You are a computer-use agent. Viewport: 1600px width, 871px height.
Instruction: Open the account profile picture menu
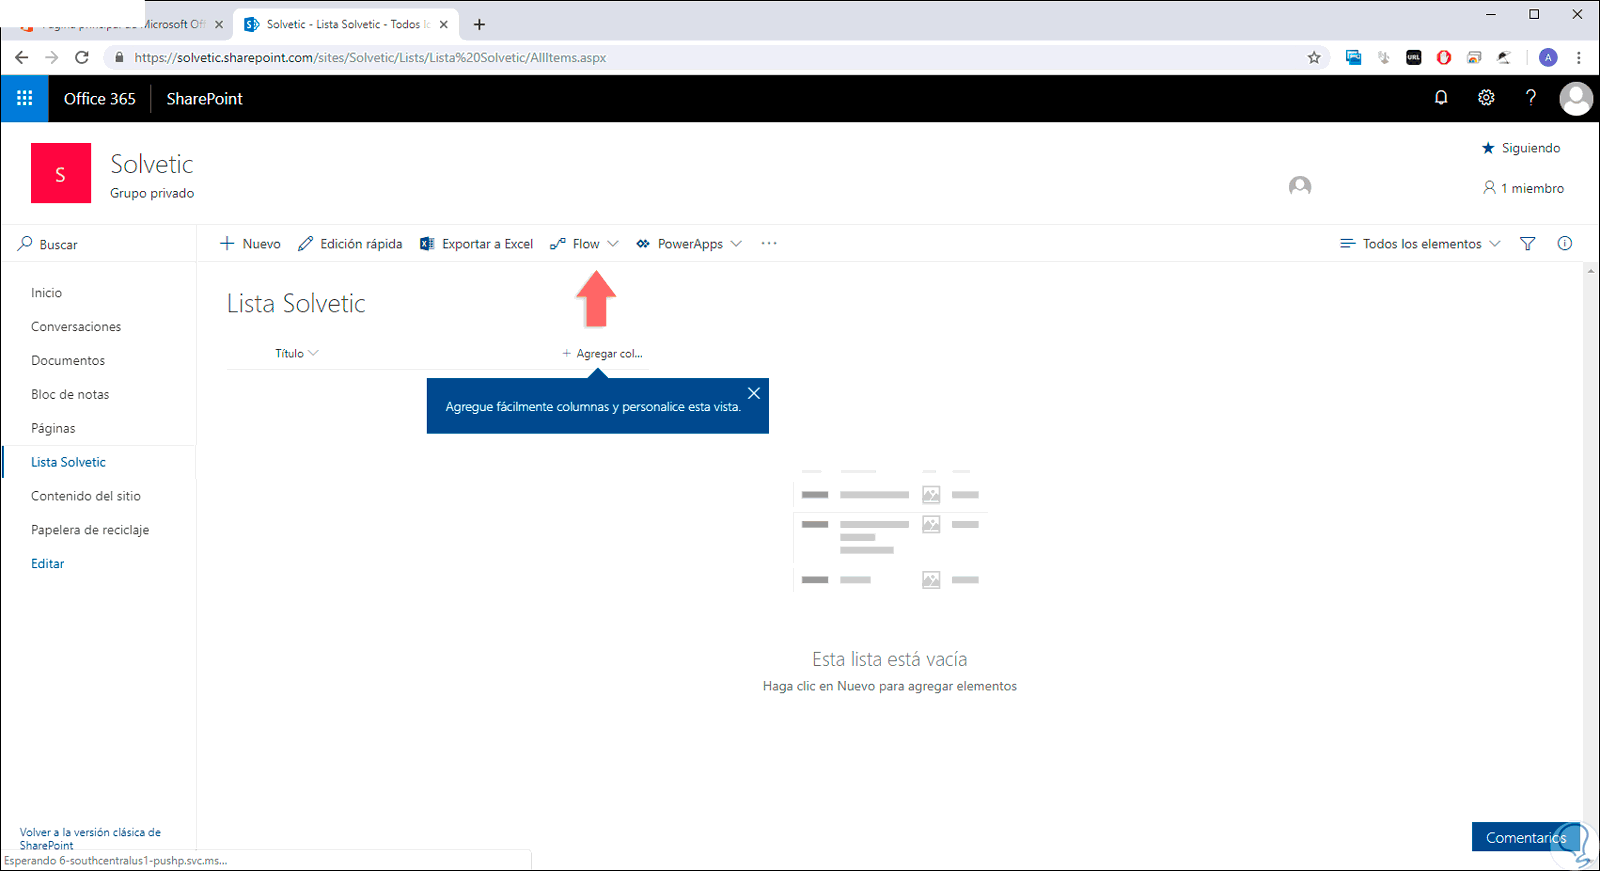[1576, 98]
